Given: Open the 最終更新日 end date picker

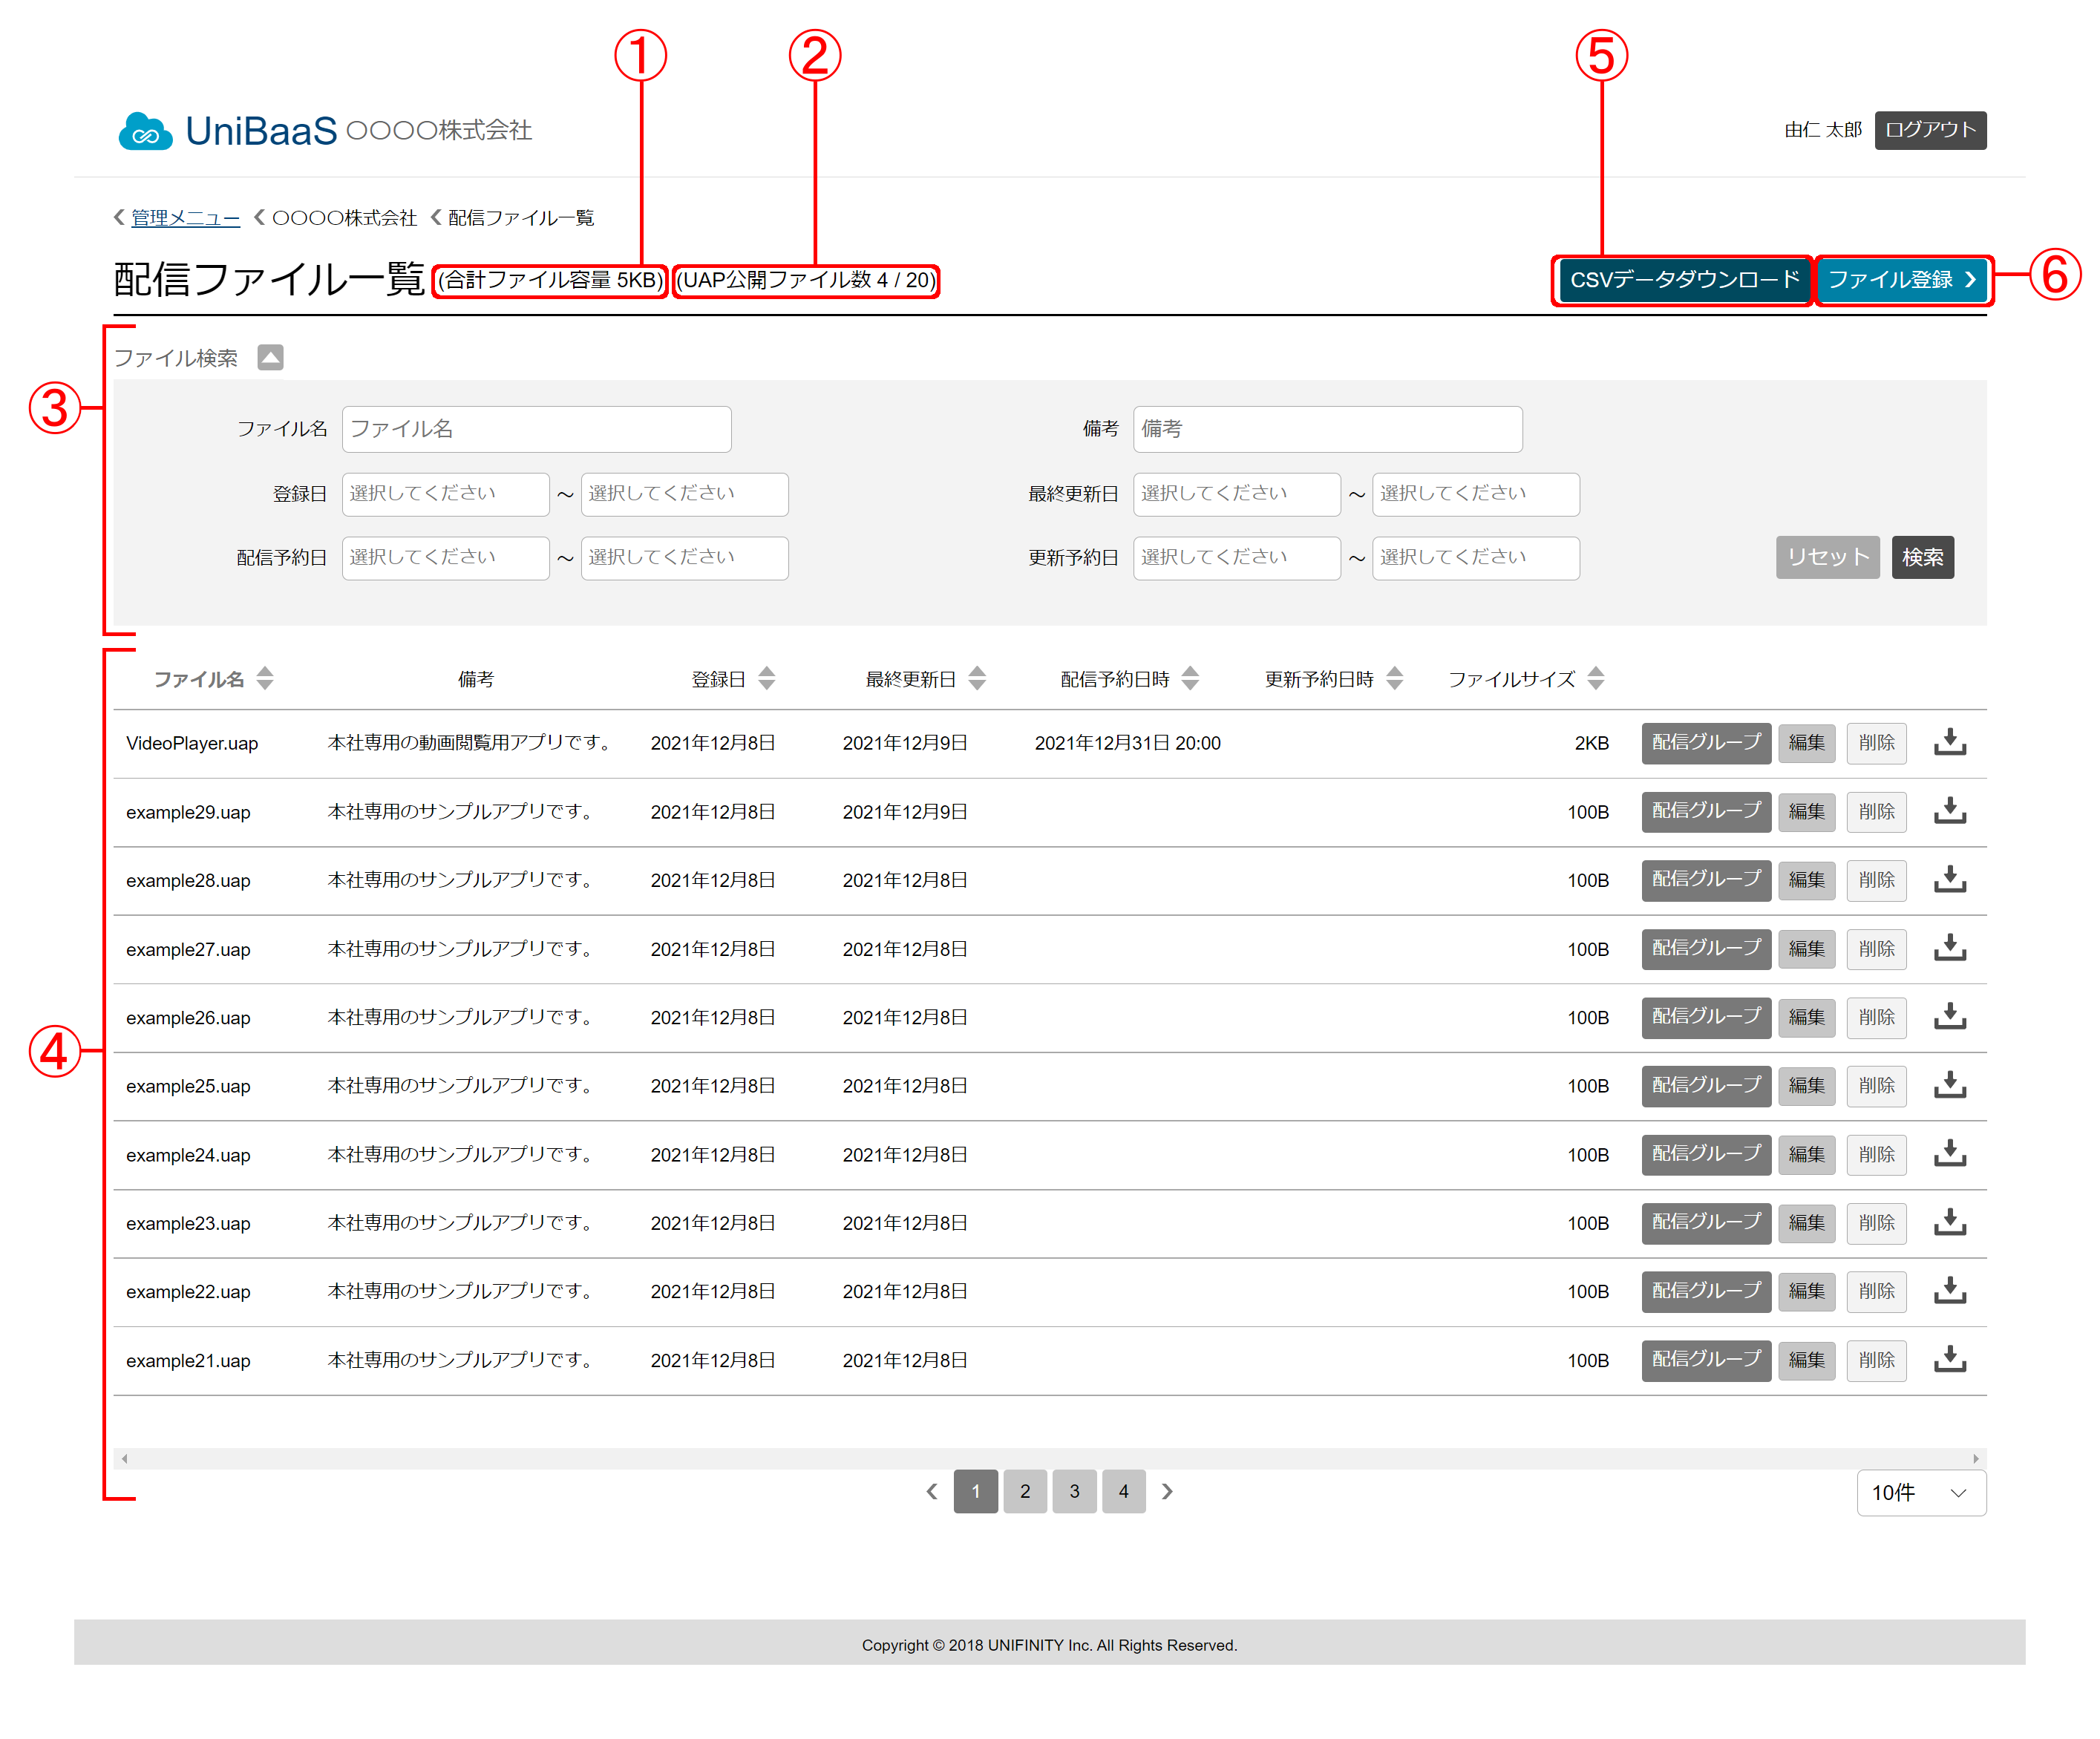Looking at the screenshot, I should [1475, 494].
